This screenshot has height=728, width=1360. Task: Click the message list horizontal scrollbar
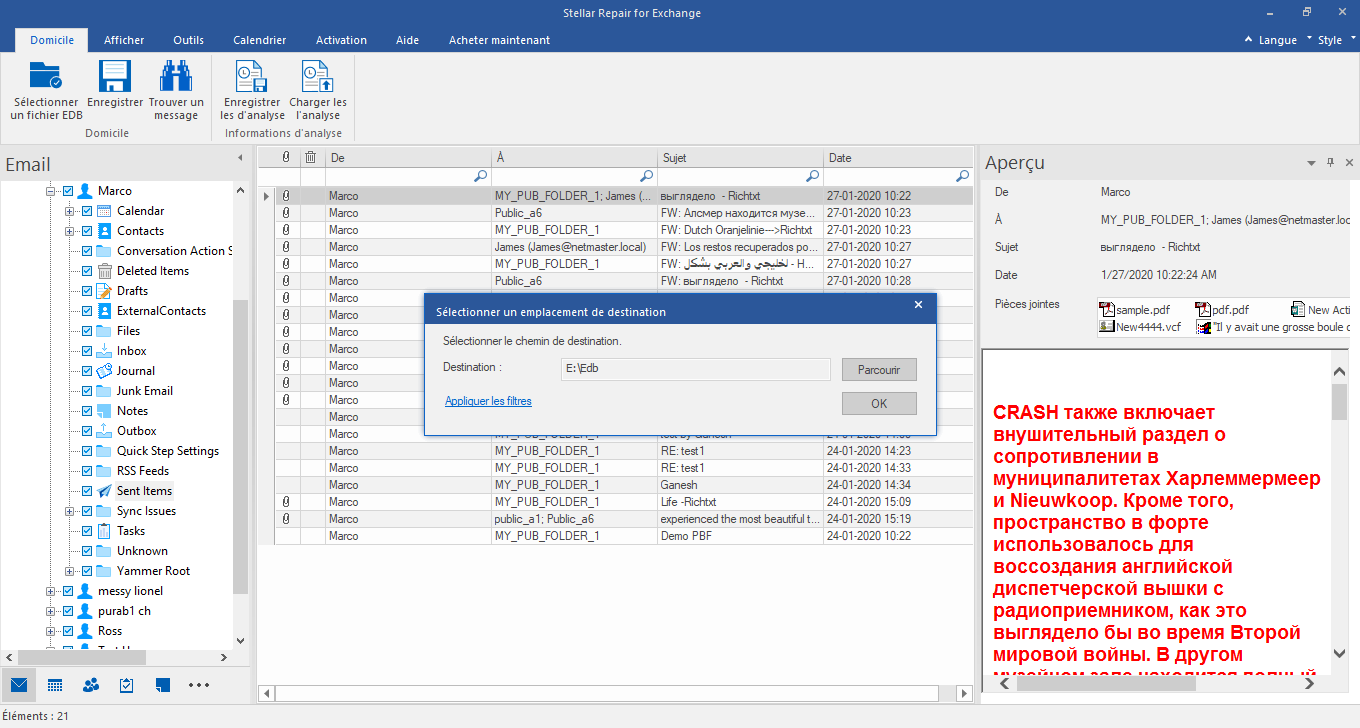607,693
